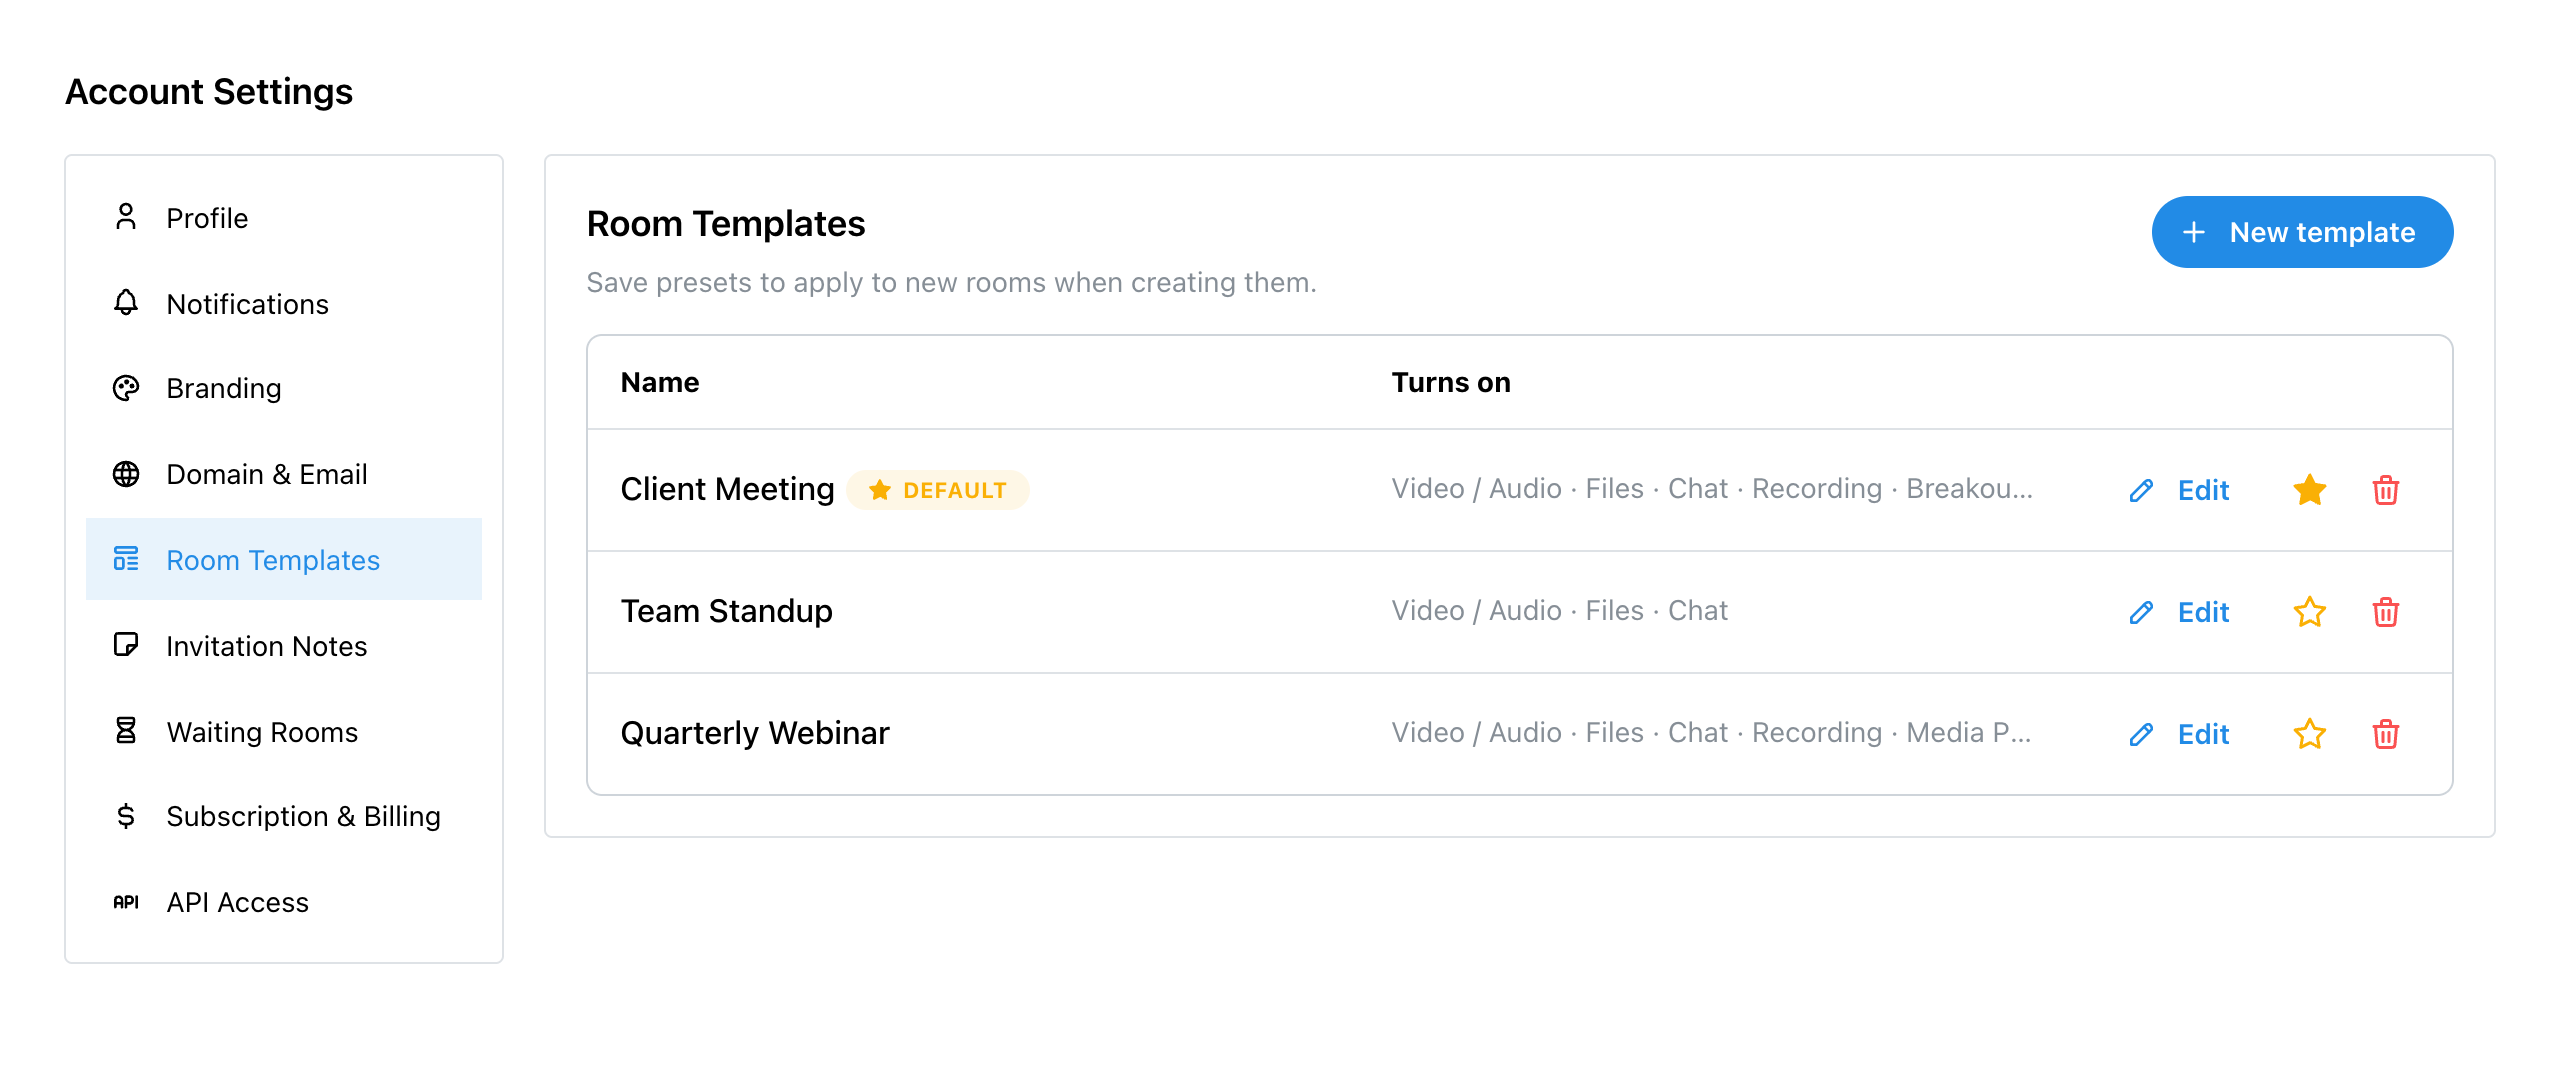This screenshot has height=1092, width=2560.
Task: Go to Notifications settings
Action: [x=284, y=304]
